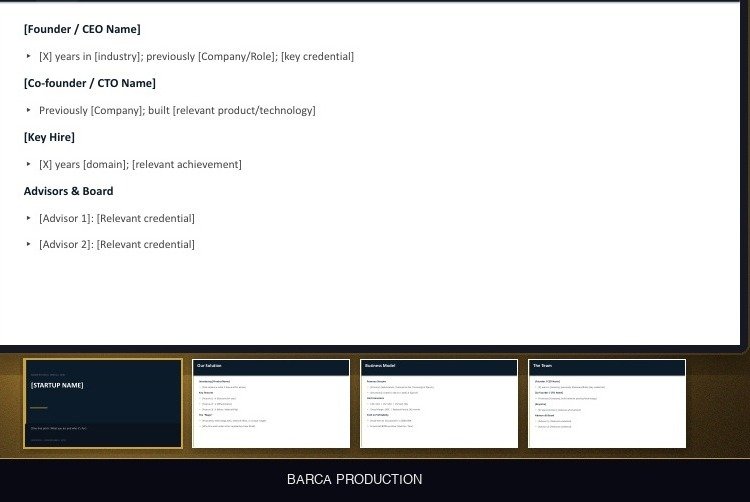Click the [Key Hire] heading
The image size is (750, 502).
pos(49,137)
